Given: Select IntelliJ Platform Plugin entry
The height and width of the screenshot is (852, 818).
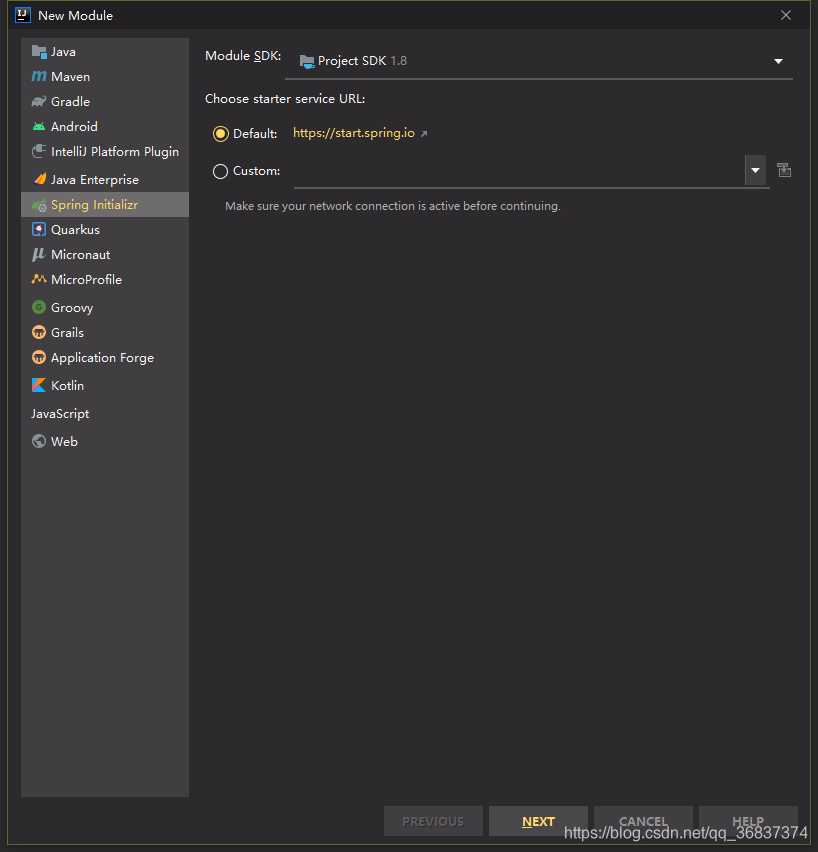Looking at the screenshot, I should (105, 152).
